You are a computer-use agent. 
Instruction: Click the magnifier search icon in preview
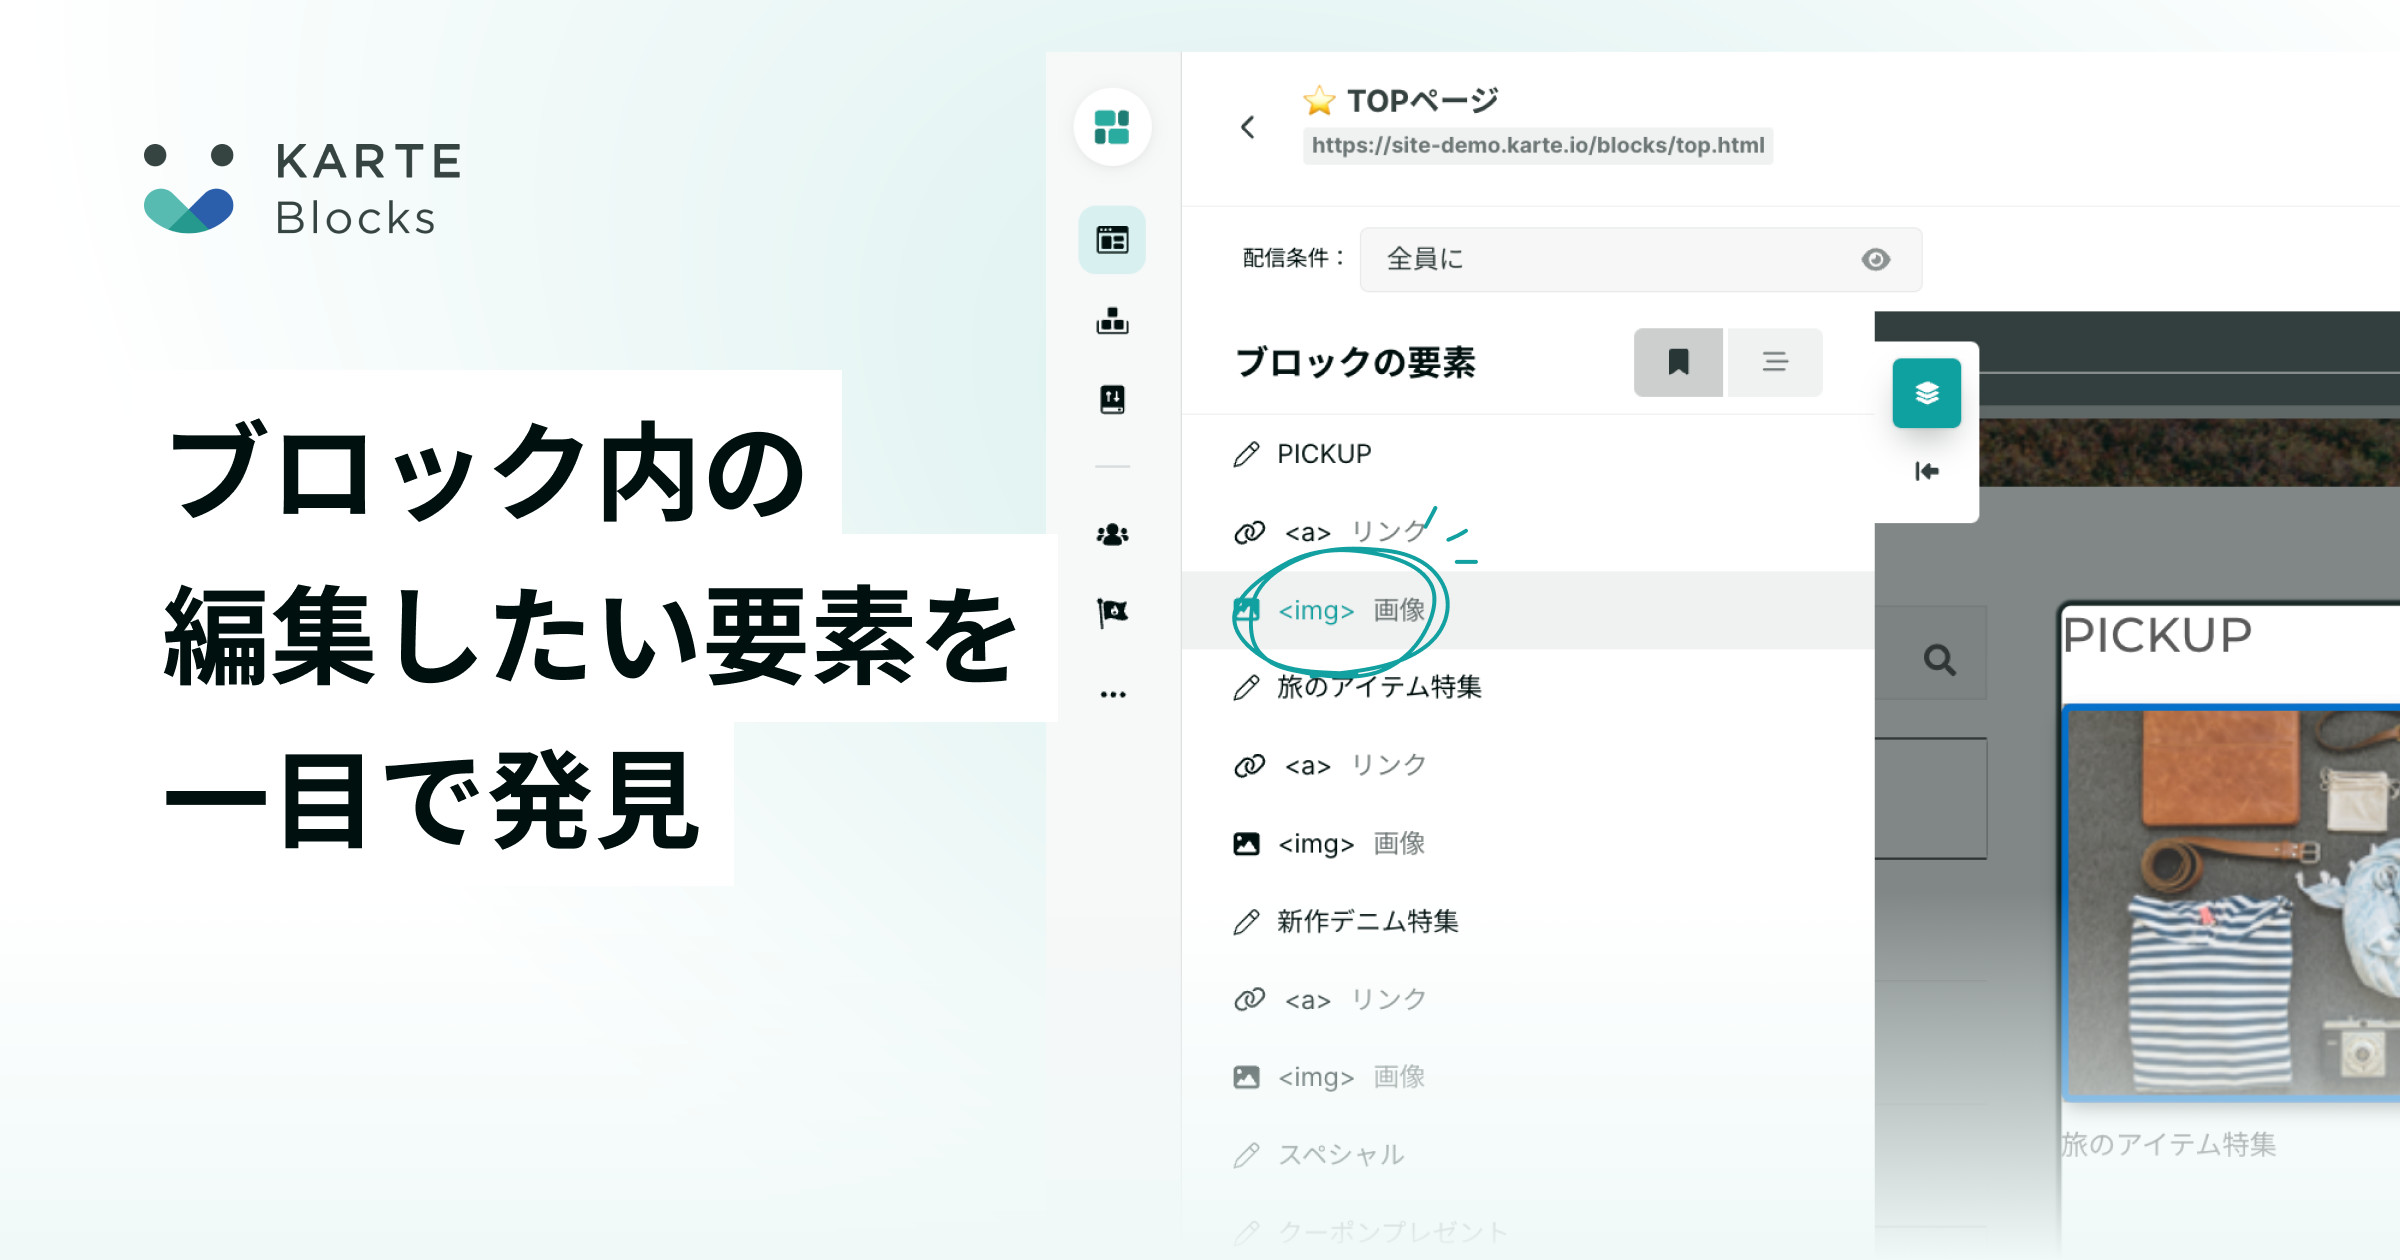coord(1939,660)
